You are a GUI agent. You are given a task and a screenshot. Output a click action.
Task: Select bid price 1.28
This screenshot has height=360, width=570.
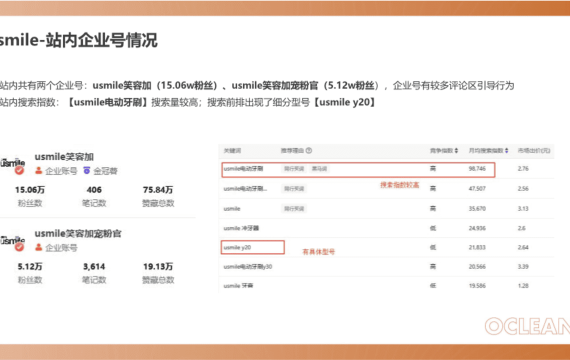(523, 286)
